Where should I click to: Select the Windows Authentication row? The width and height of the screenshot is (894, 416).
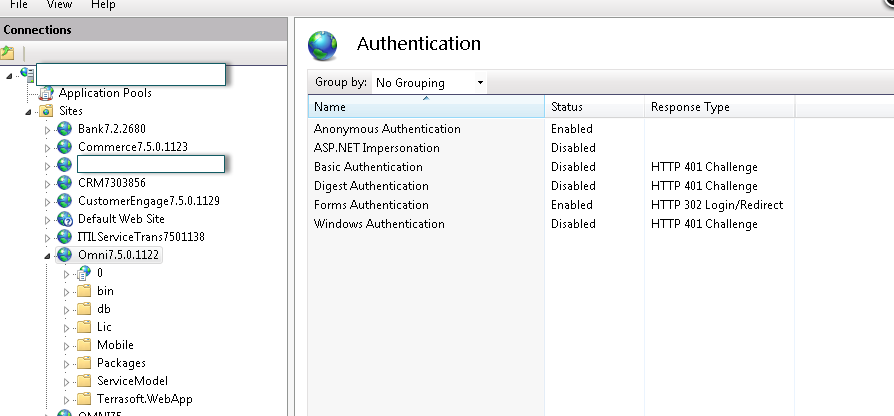click(379, 224)
